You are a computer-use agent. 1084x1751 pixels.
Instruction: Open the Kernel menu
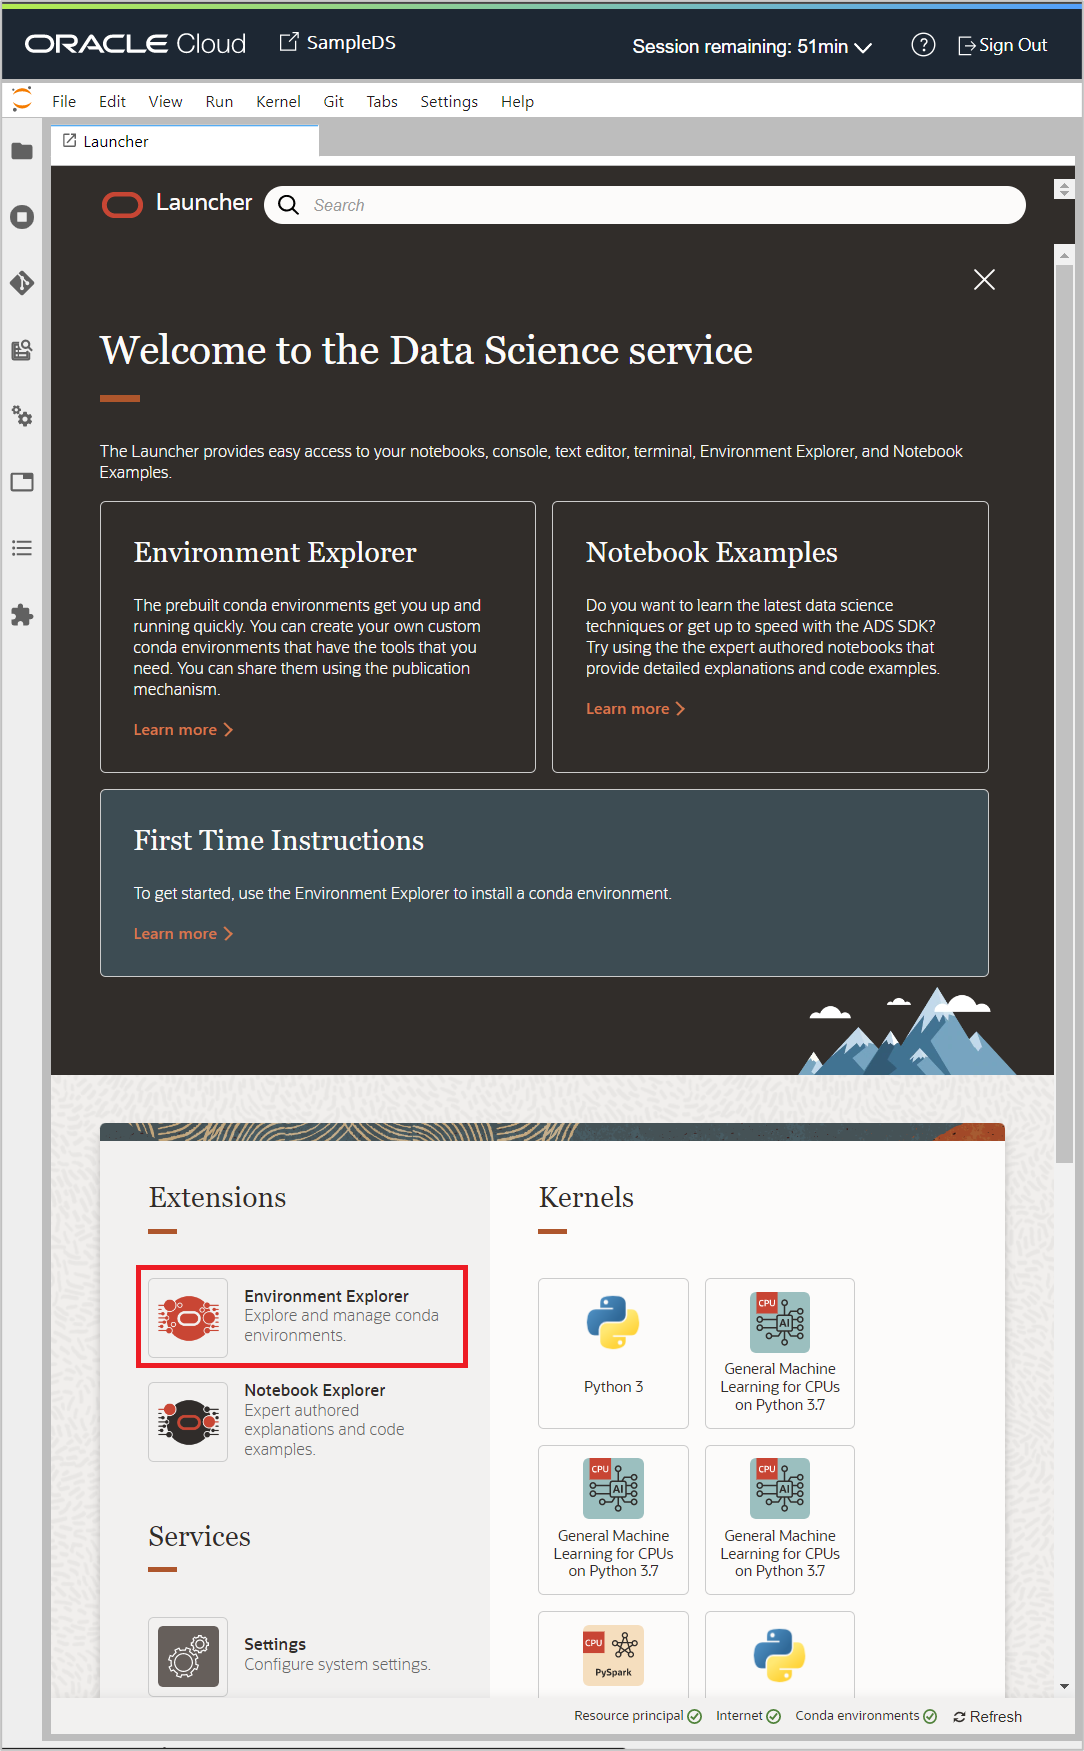(x=278, y=101)
